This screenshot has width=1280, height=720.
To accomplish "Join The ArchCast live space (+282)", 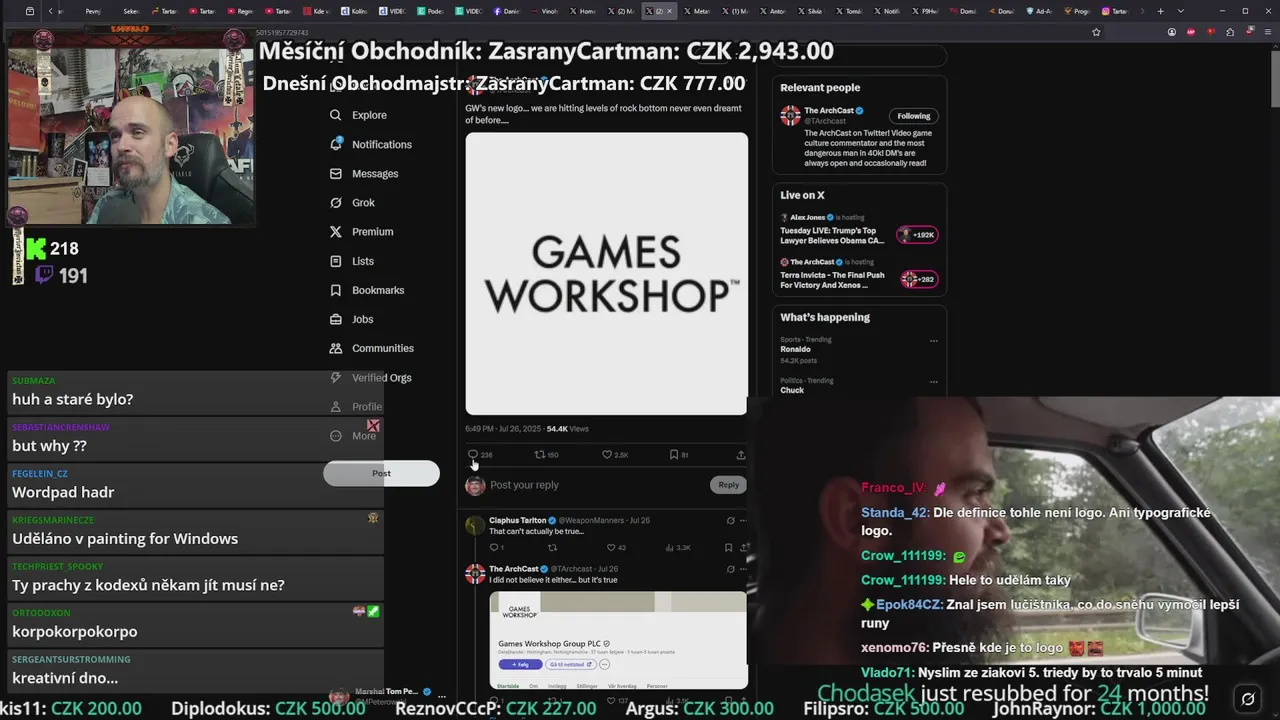I will (919, 279).
